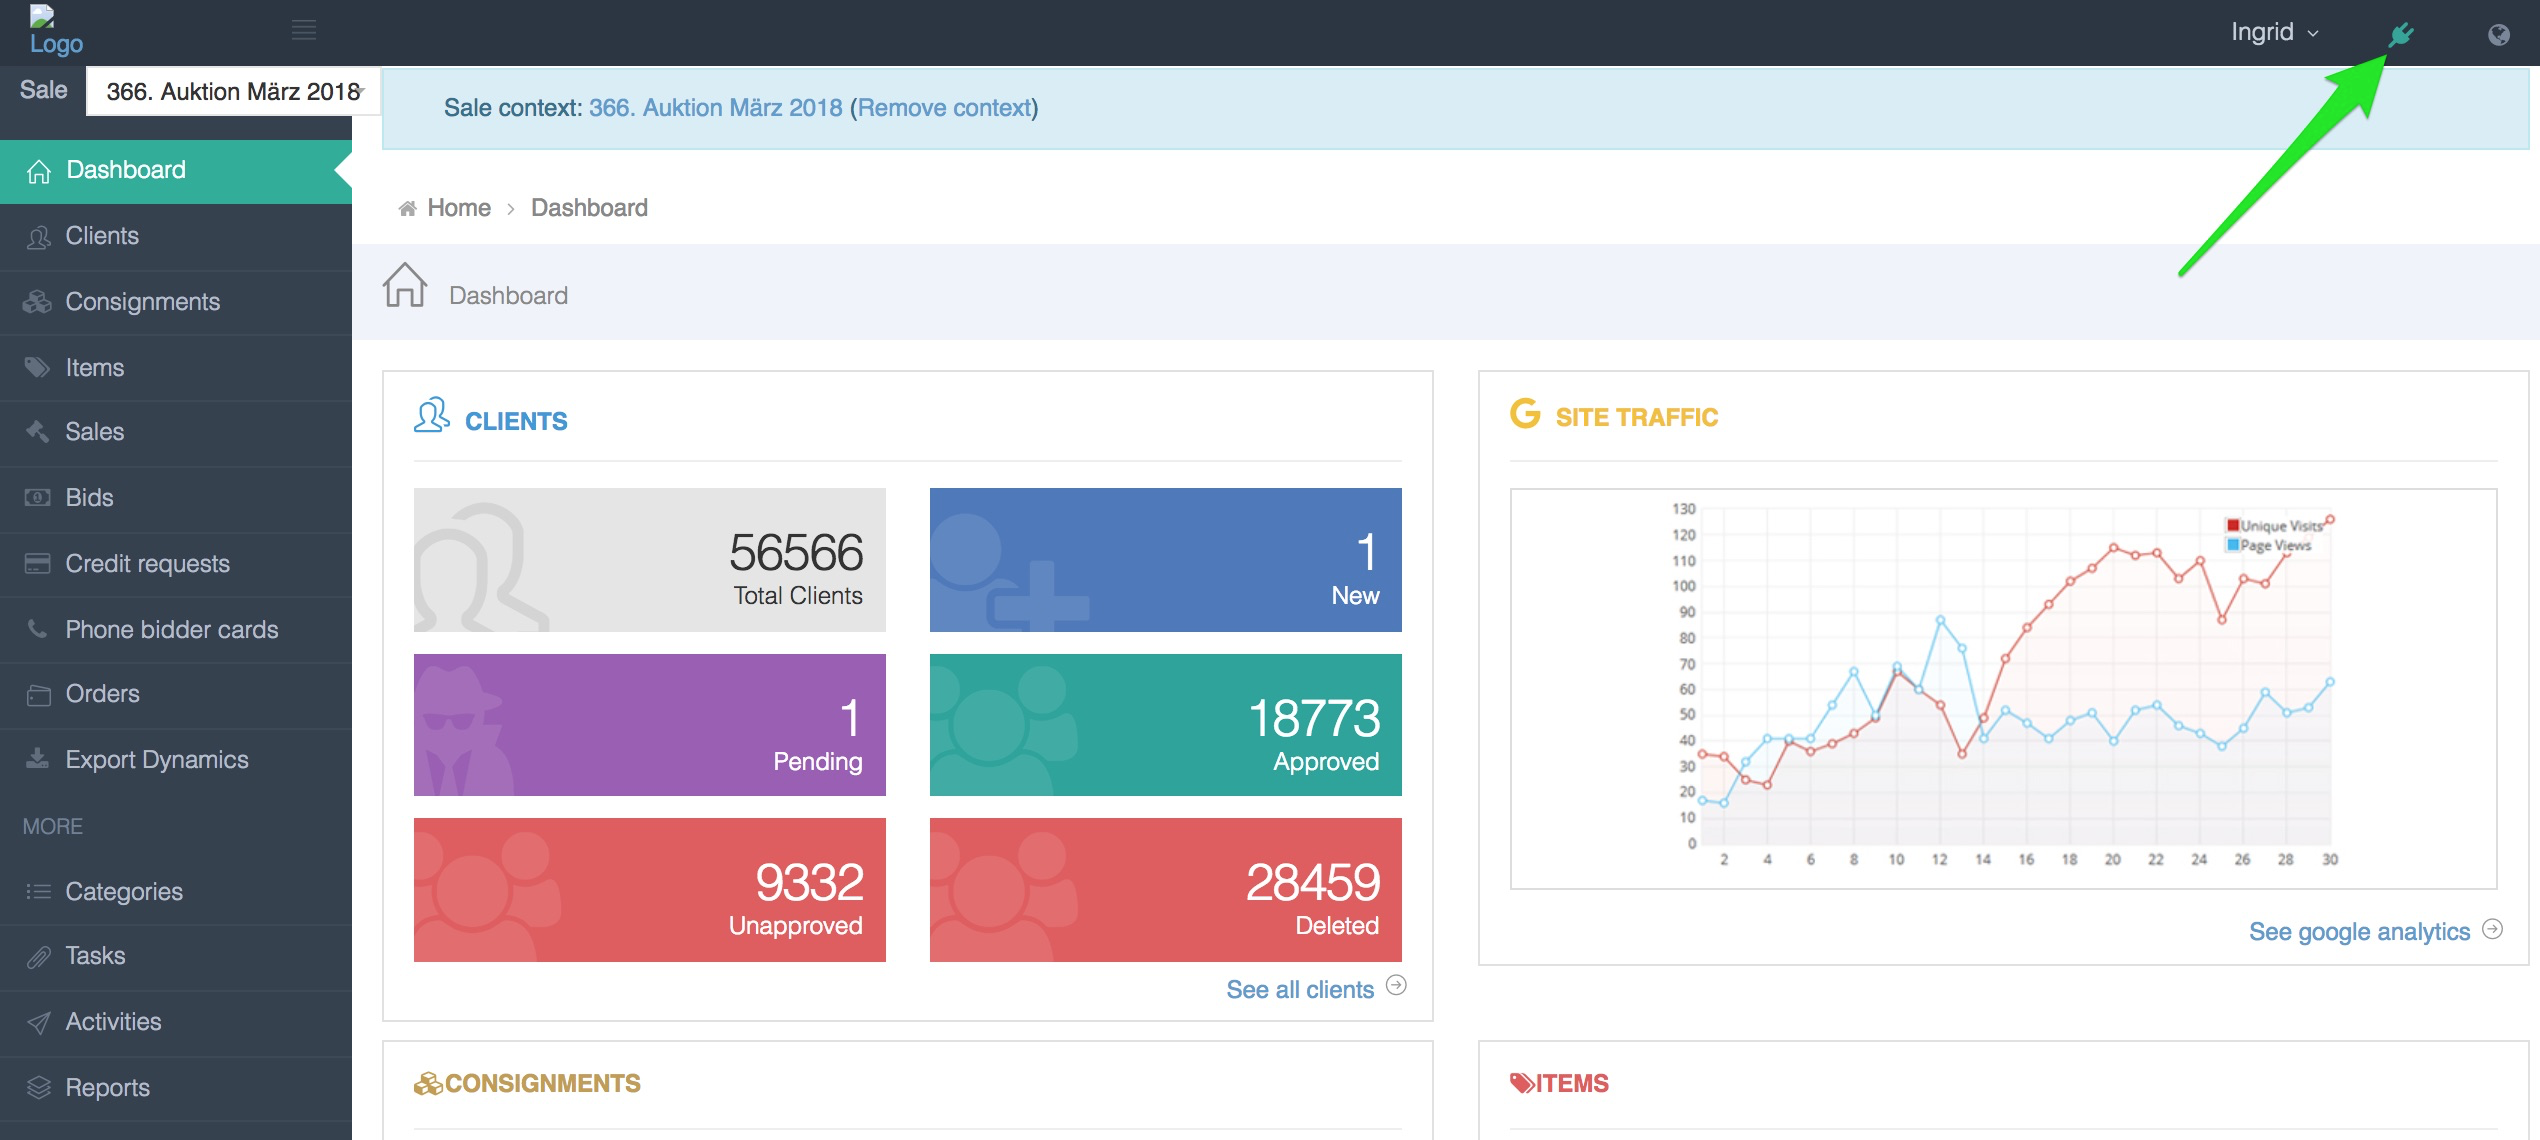Image resolution: width=2540 pixels, height=1140 pixels.
Task: Open the 9332 Unapproved clients tile
Action: [x=650, y=890]
